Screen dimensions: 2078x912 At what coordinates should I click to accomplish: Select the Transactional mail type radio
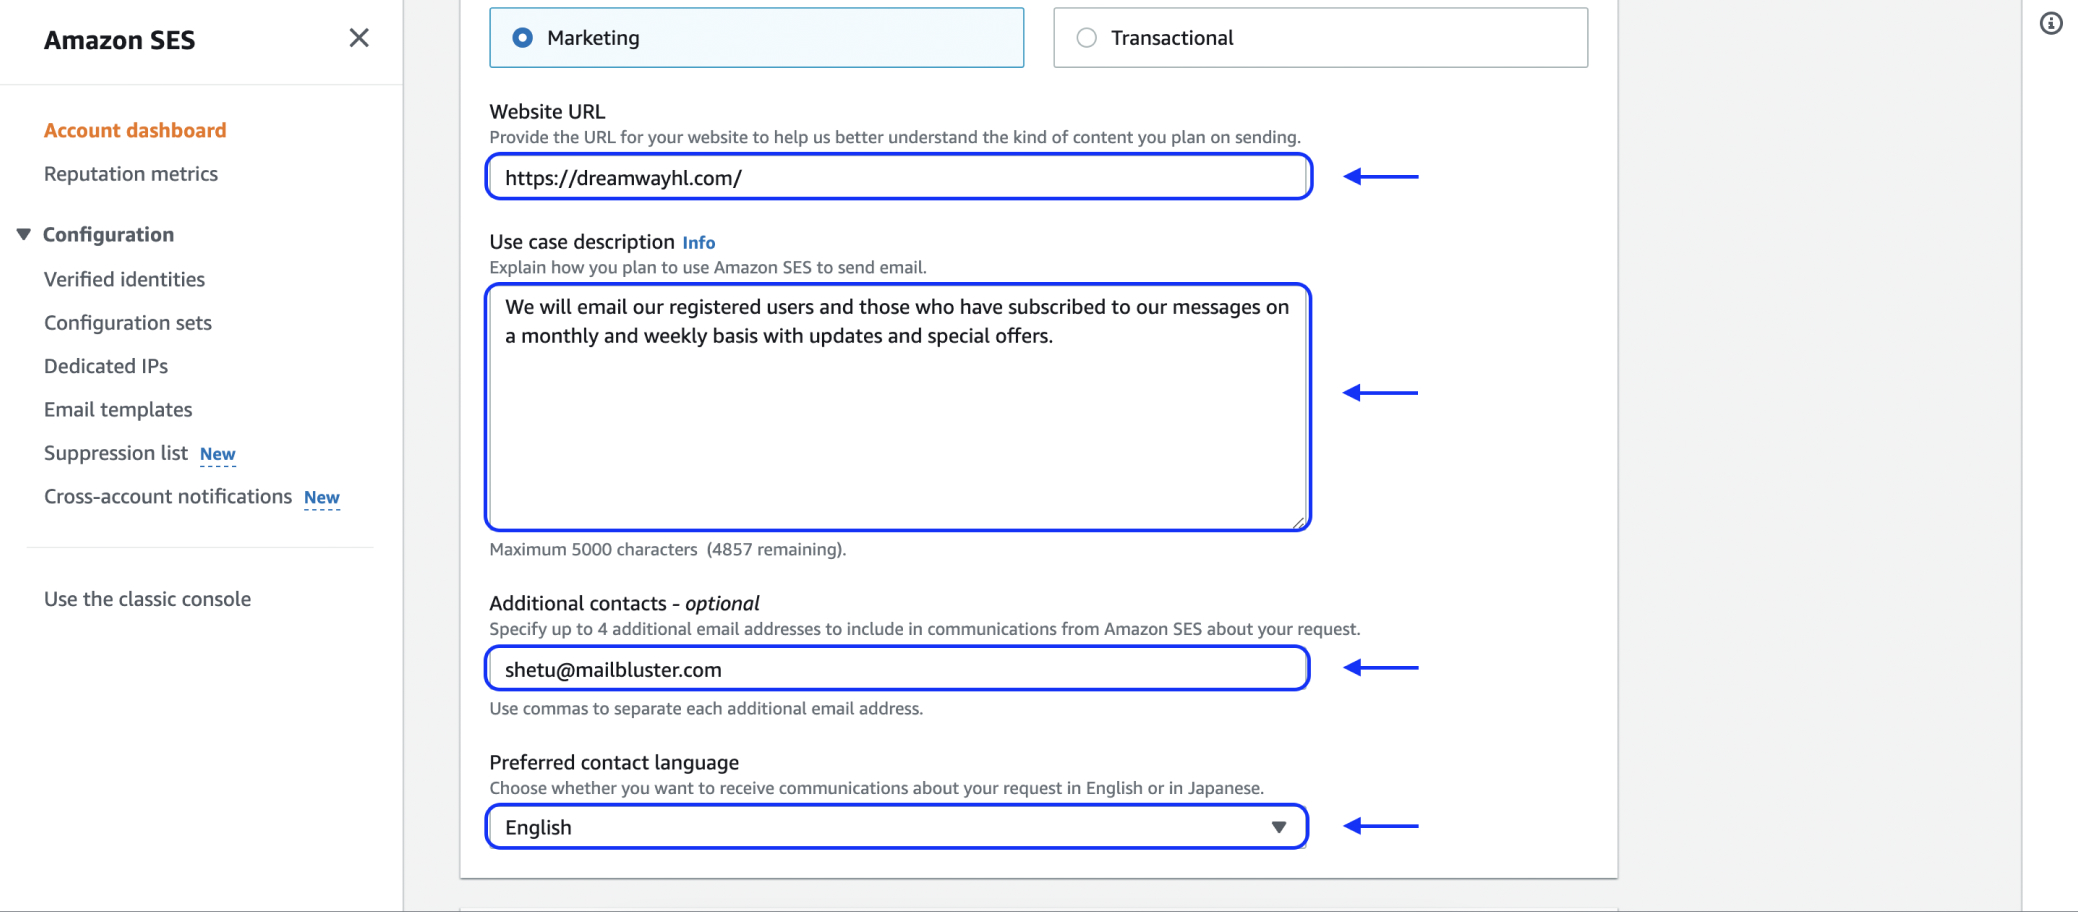click(x=1087, y=38)
